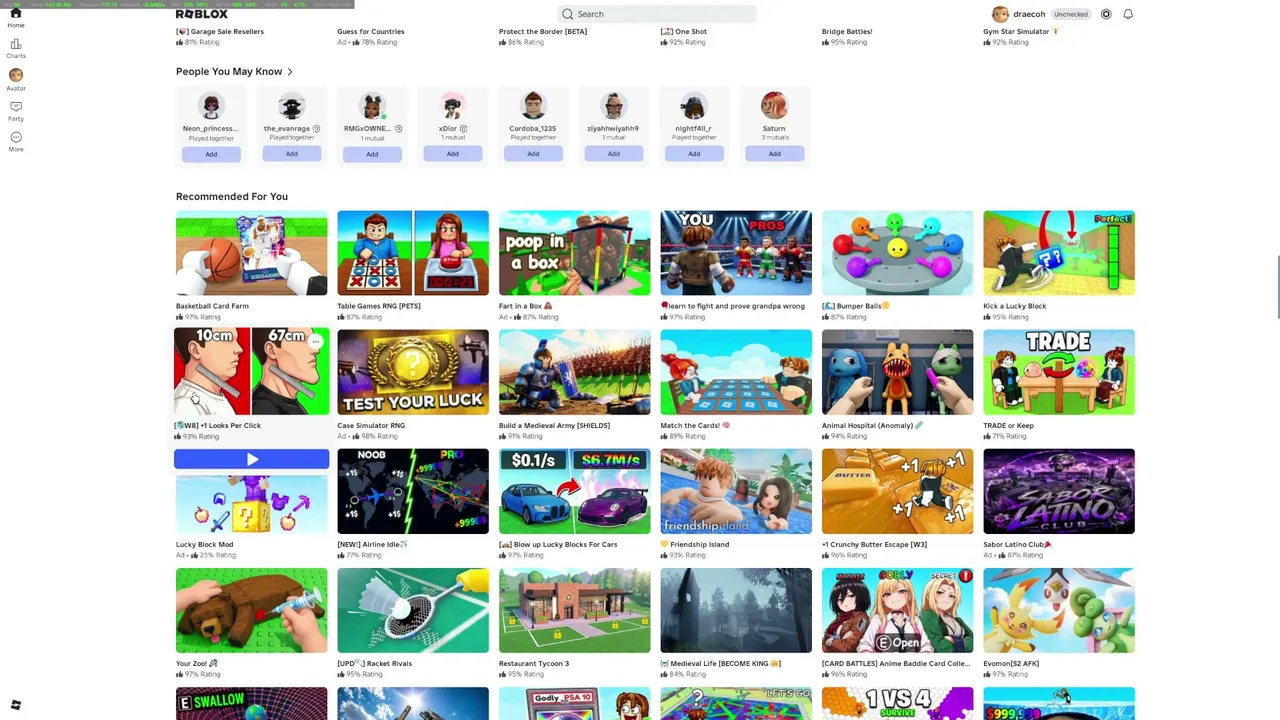The width and height of the screenshot is (1280, 720).
Task: Open learn to fight grandpa thumbnail
Action: point(736,253)
